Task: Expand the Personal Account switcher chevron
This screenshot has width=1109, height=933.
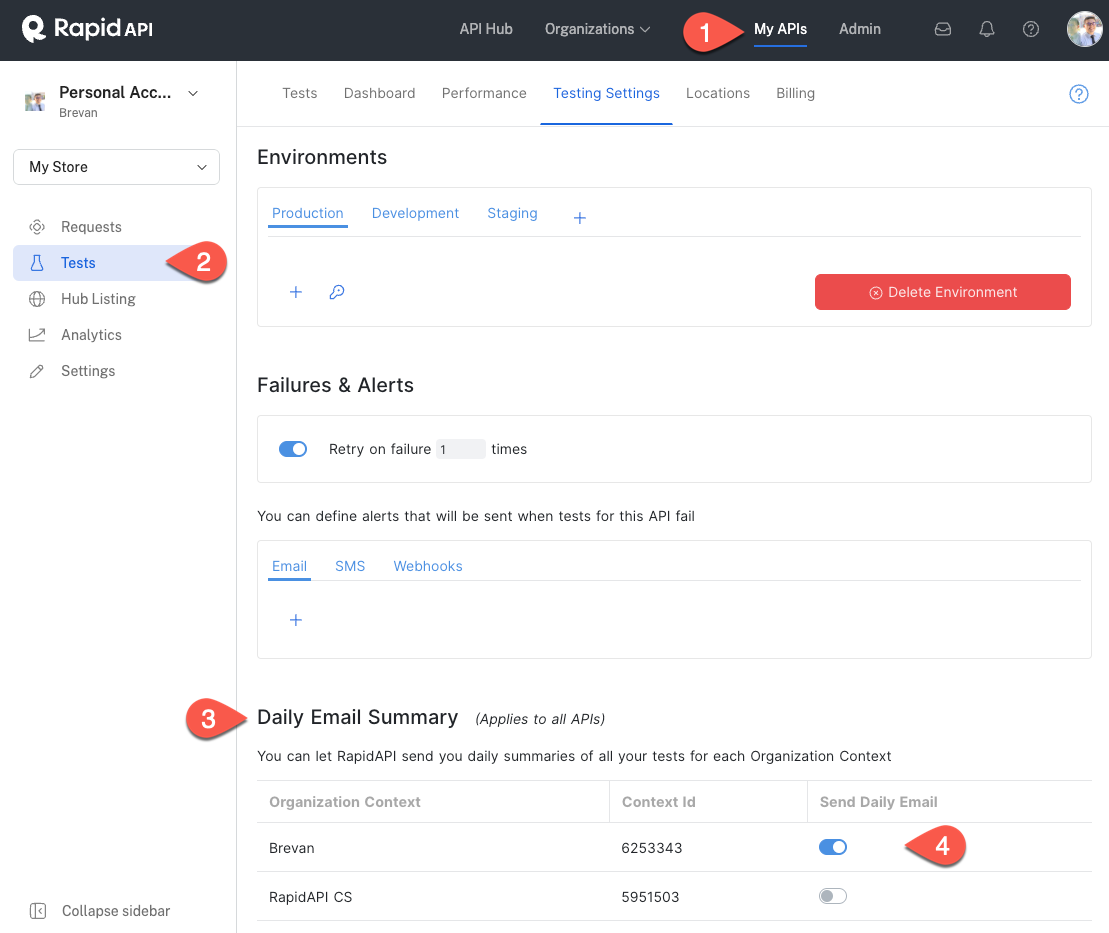Action: point(193,93)
